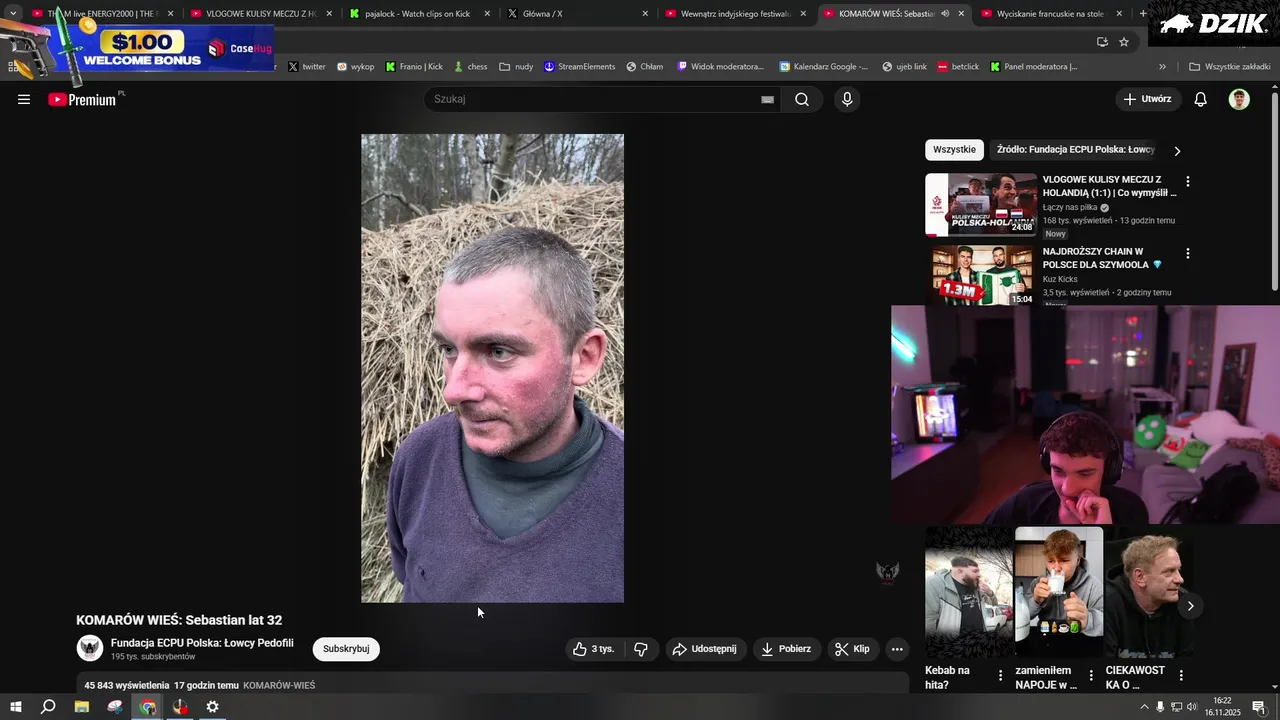Open options for VLOGOWE KULISY MECZU video

1188,182
